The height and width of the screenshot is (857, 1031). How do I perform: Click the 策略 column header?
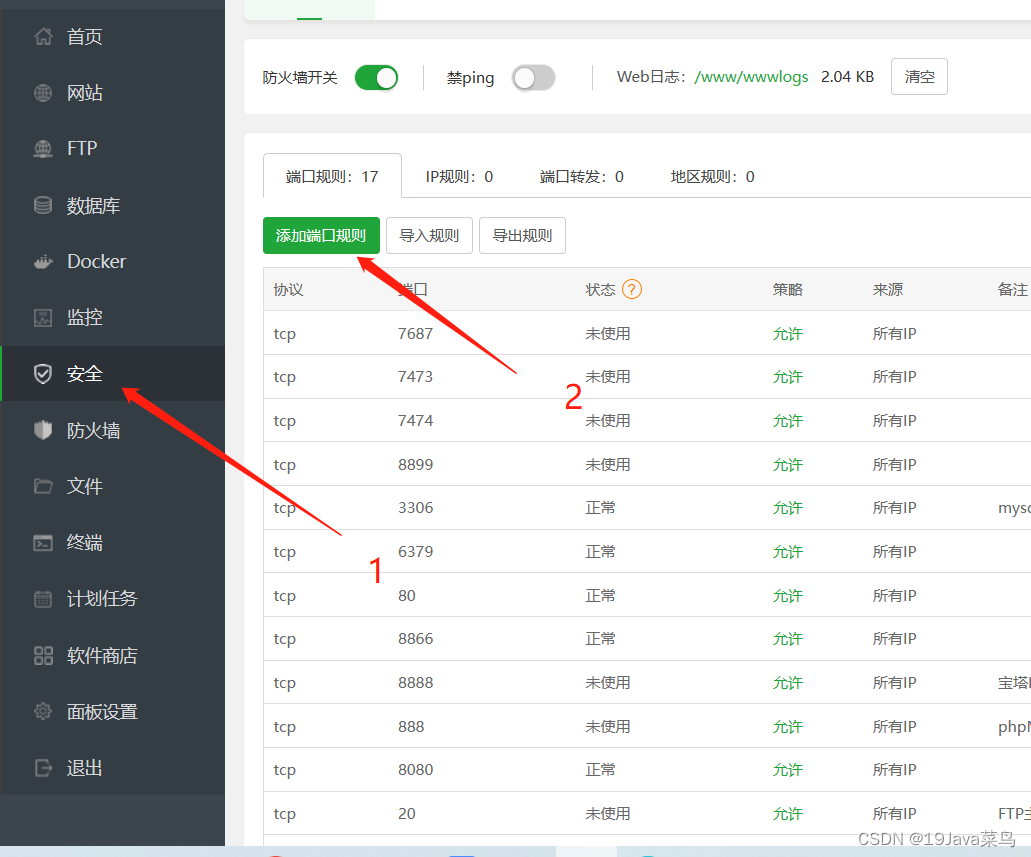point(787,289)
